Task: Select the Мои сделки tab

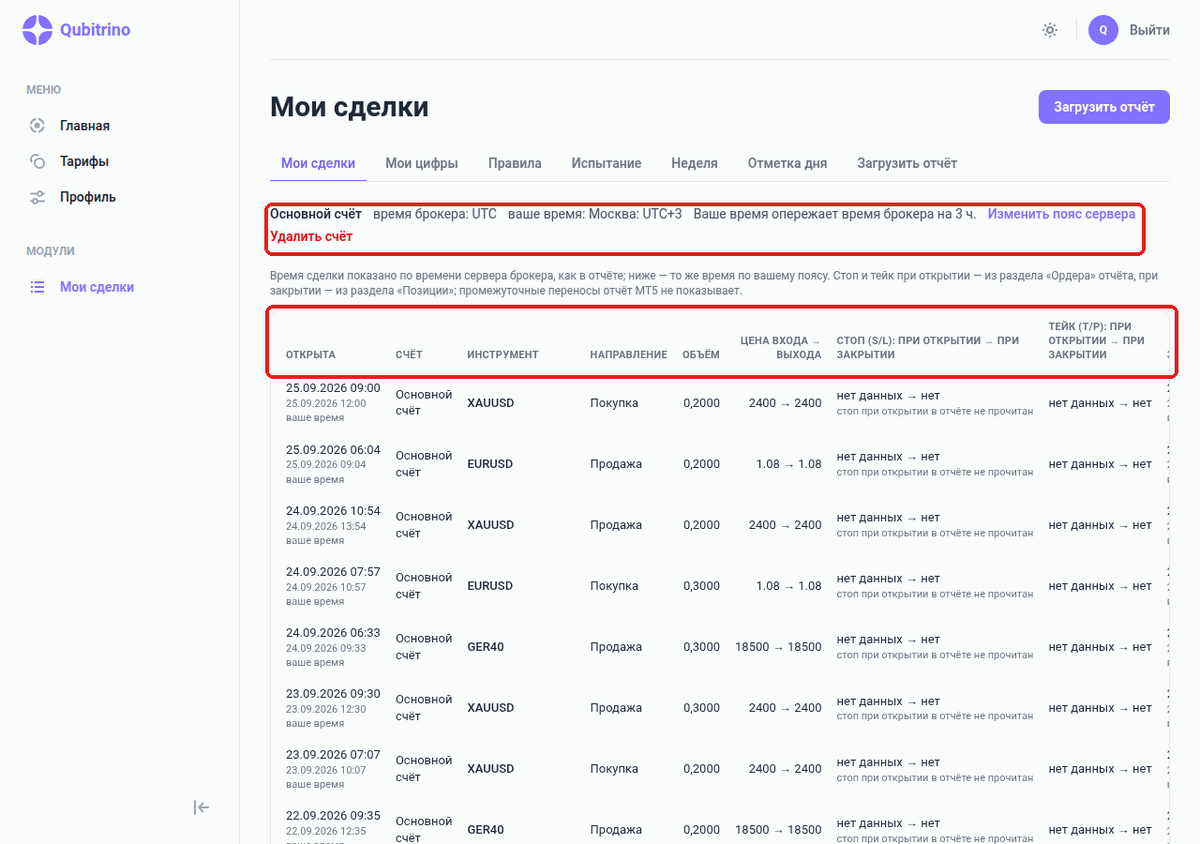Action: (x=318, y=163)
